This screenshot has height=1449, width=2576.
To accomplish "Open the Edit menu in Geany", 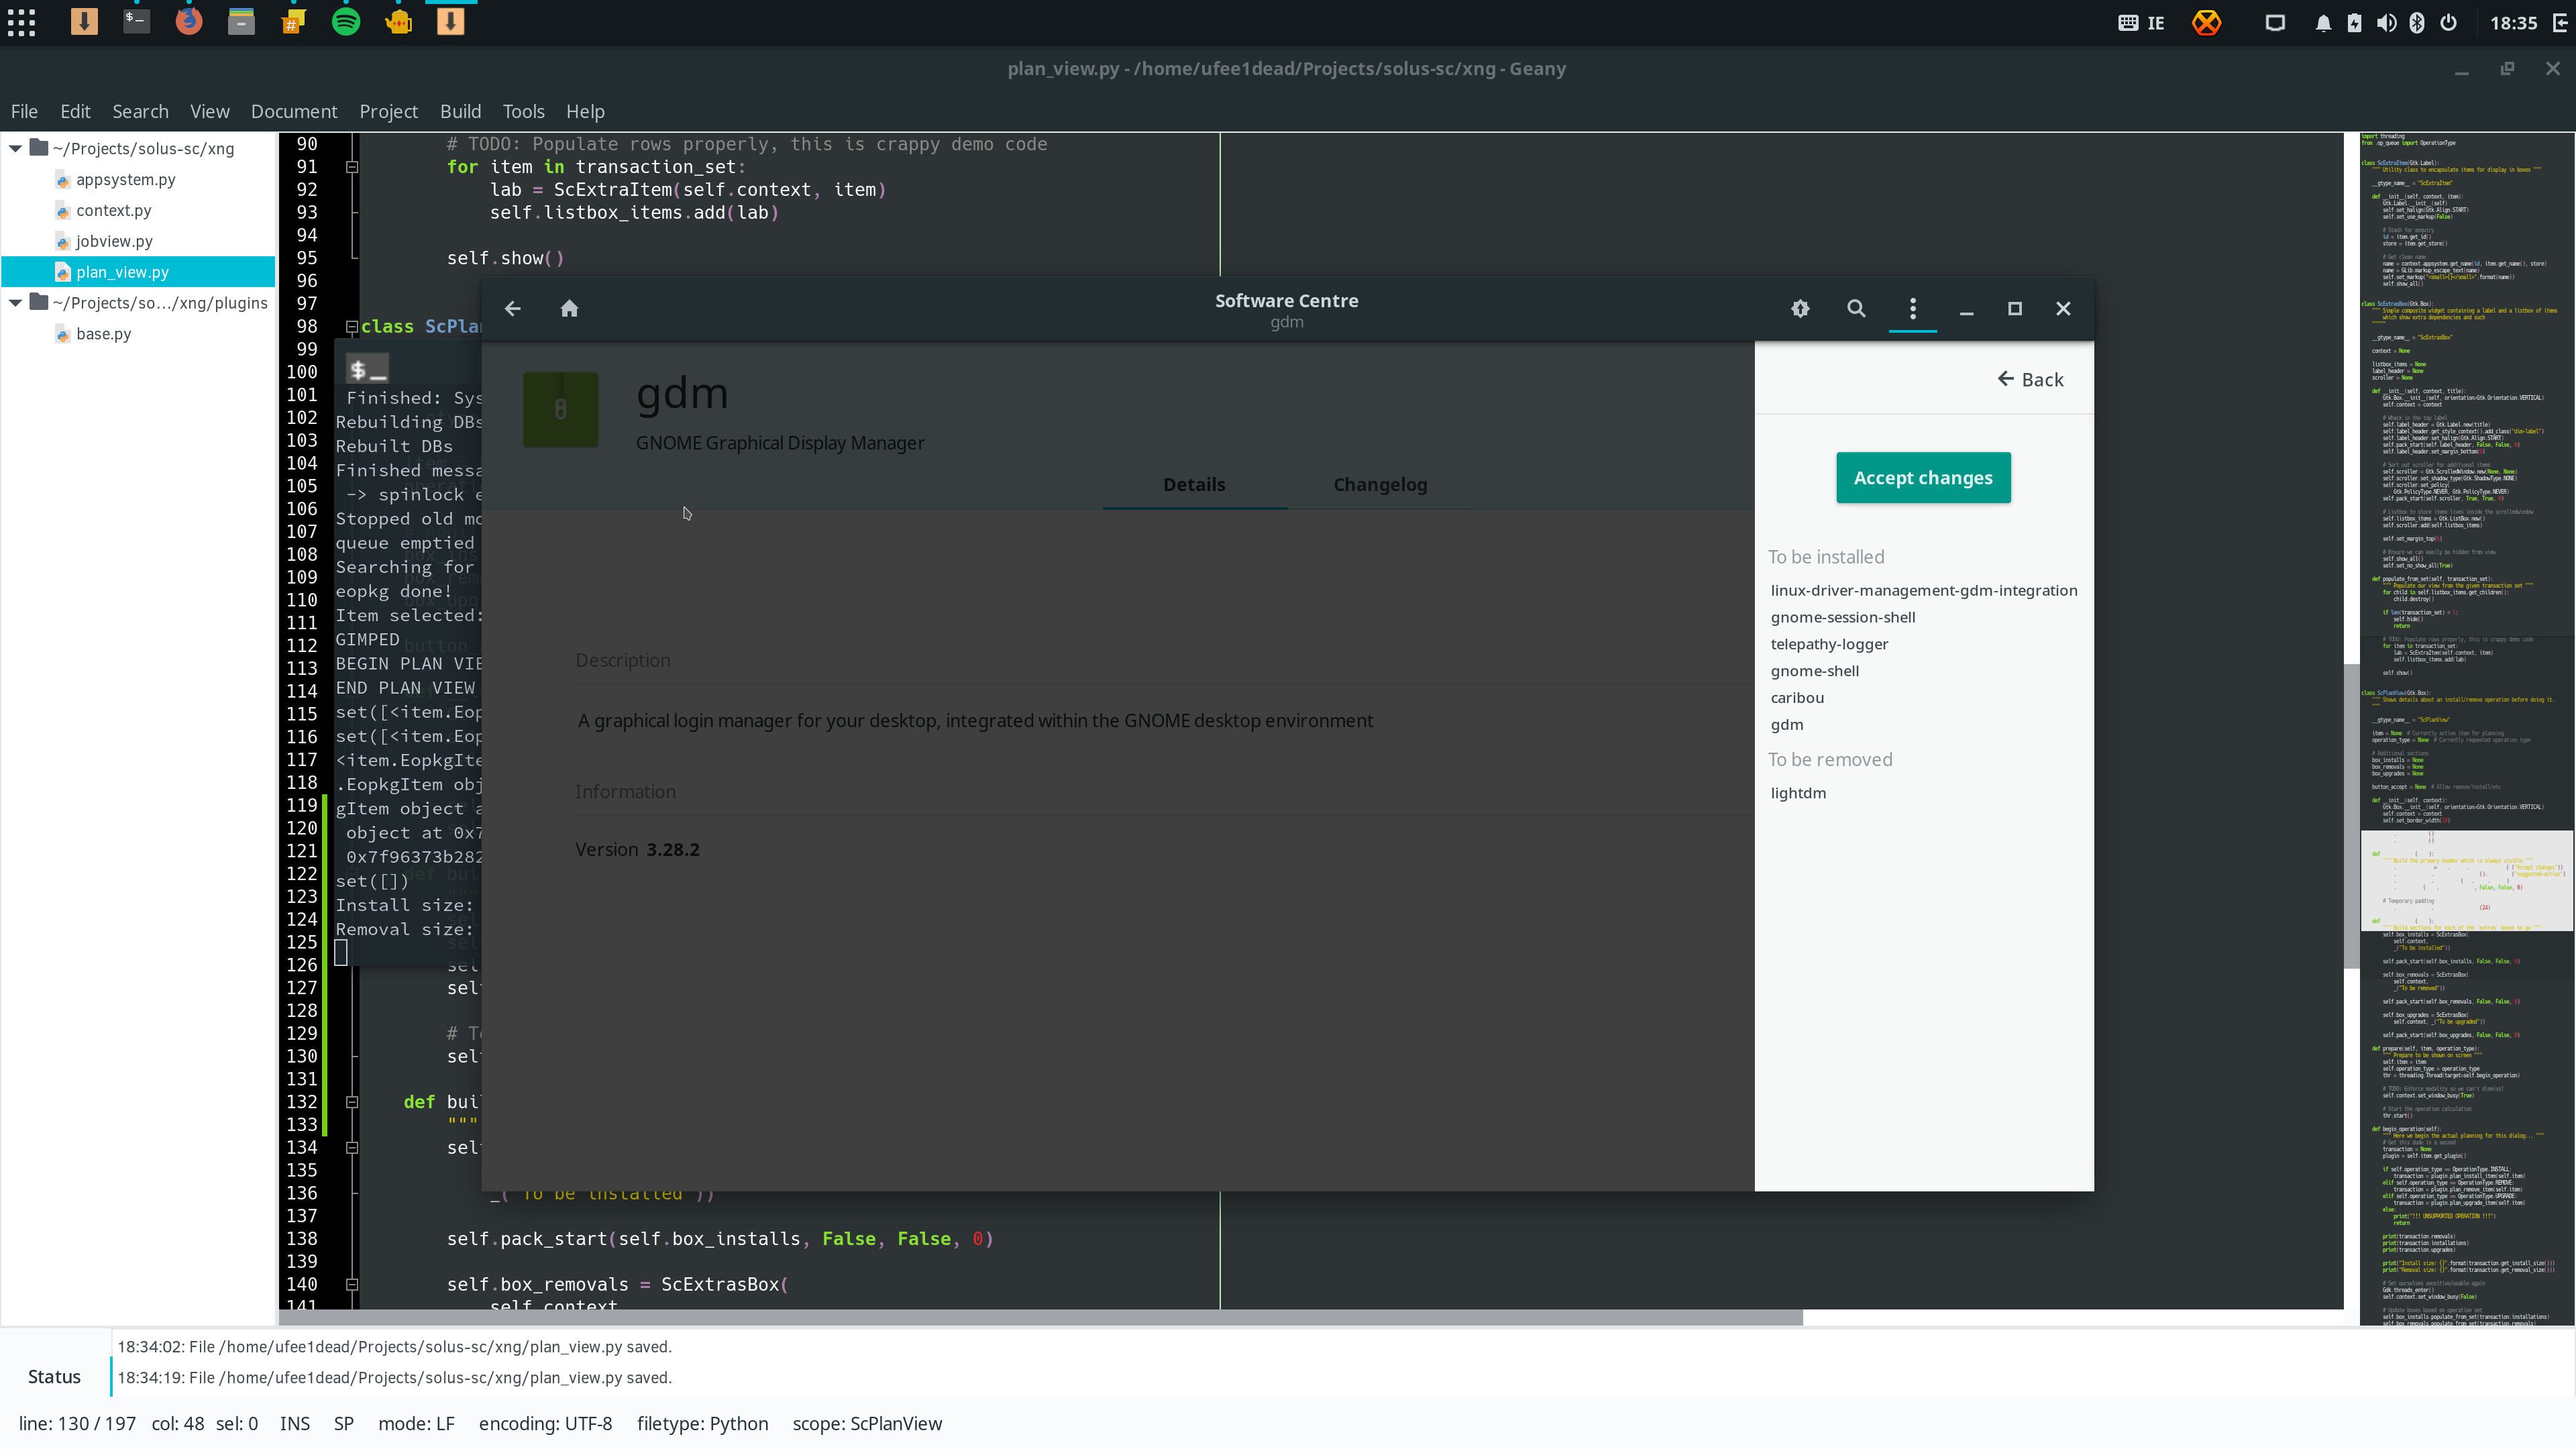I will pos(75,111).
